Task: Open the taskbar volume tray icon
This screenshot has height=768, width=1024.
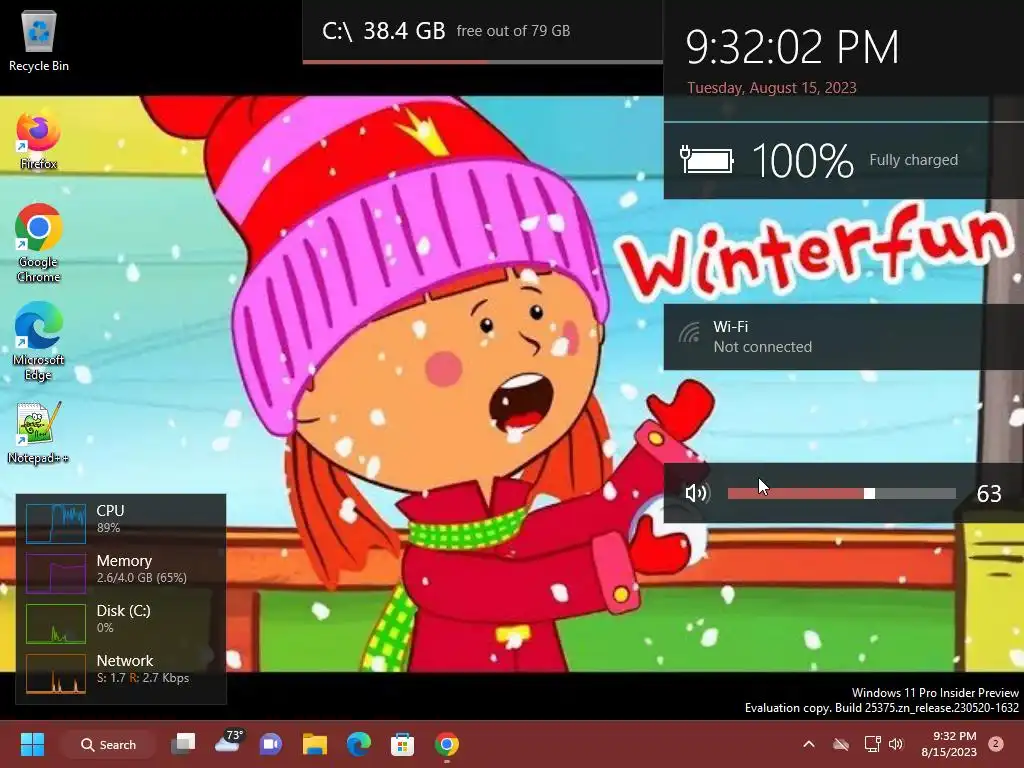Action: click(896, 744)
